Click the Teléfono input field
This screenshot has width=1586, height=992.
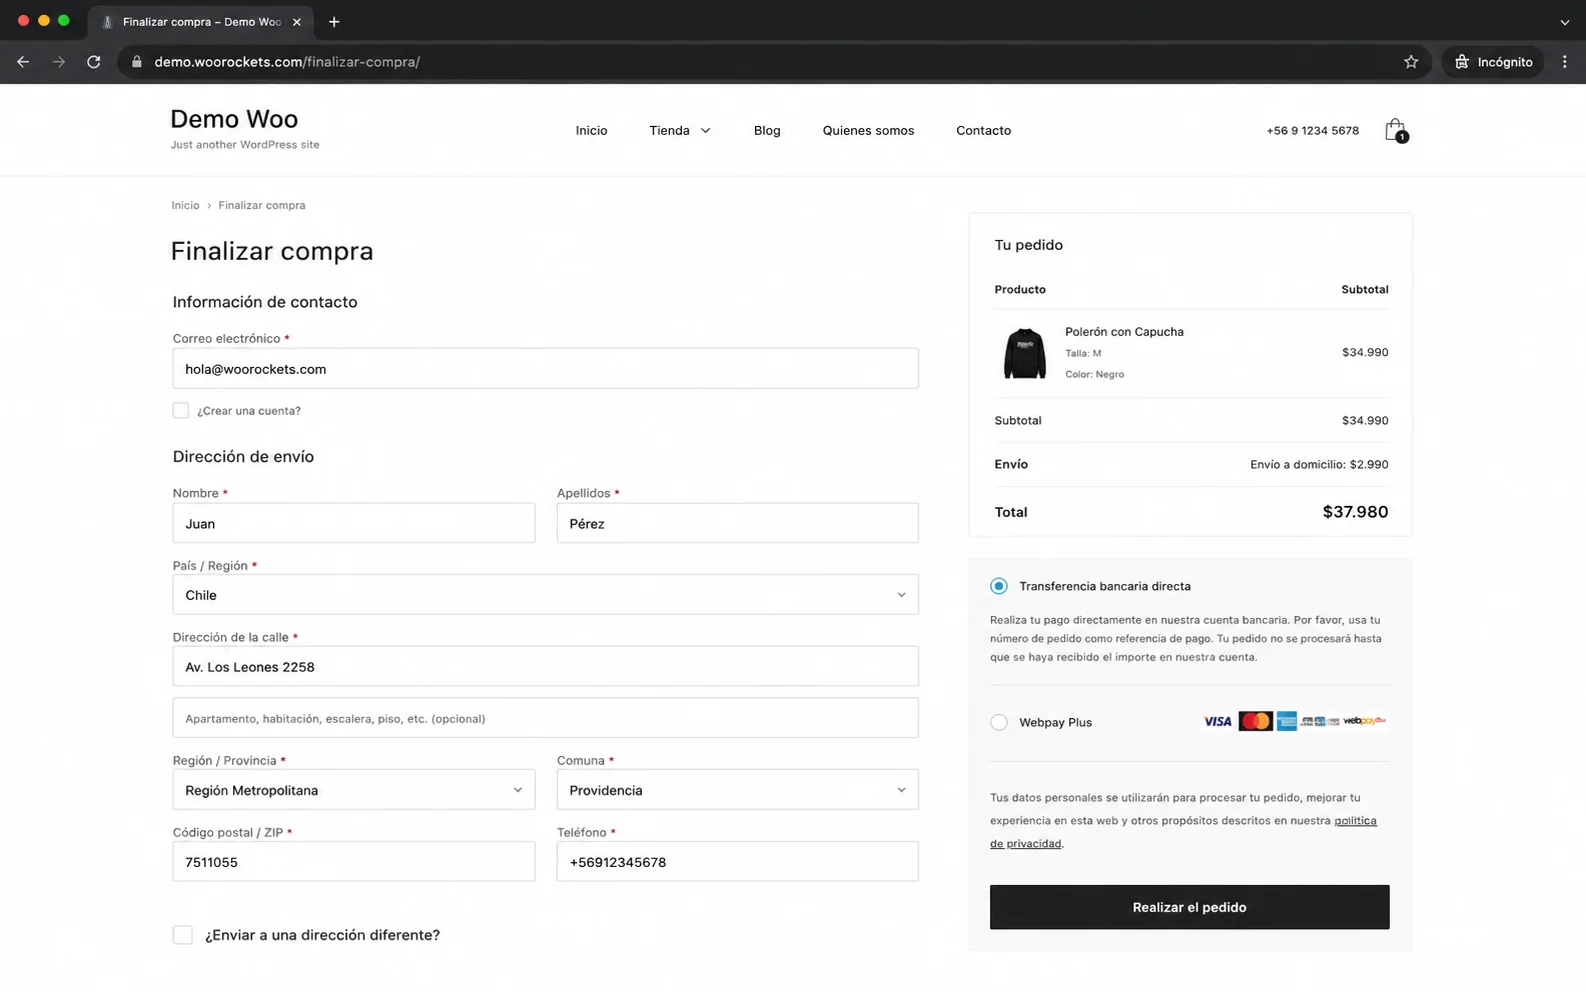738,862
